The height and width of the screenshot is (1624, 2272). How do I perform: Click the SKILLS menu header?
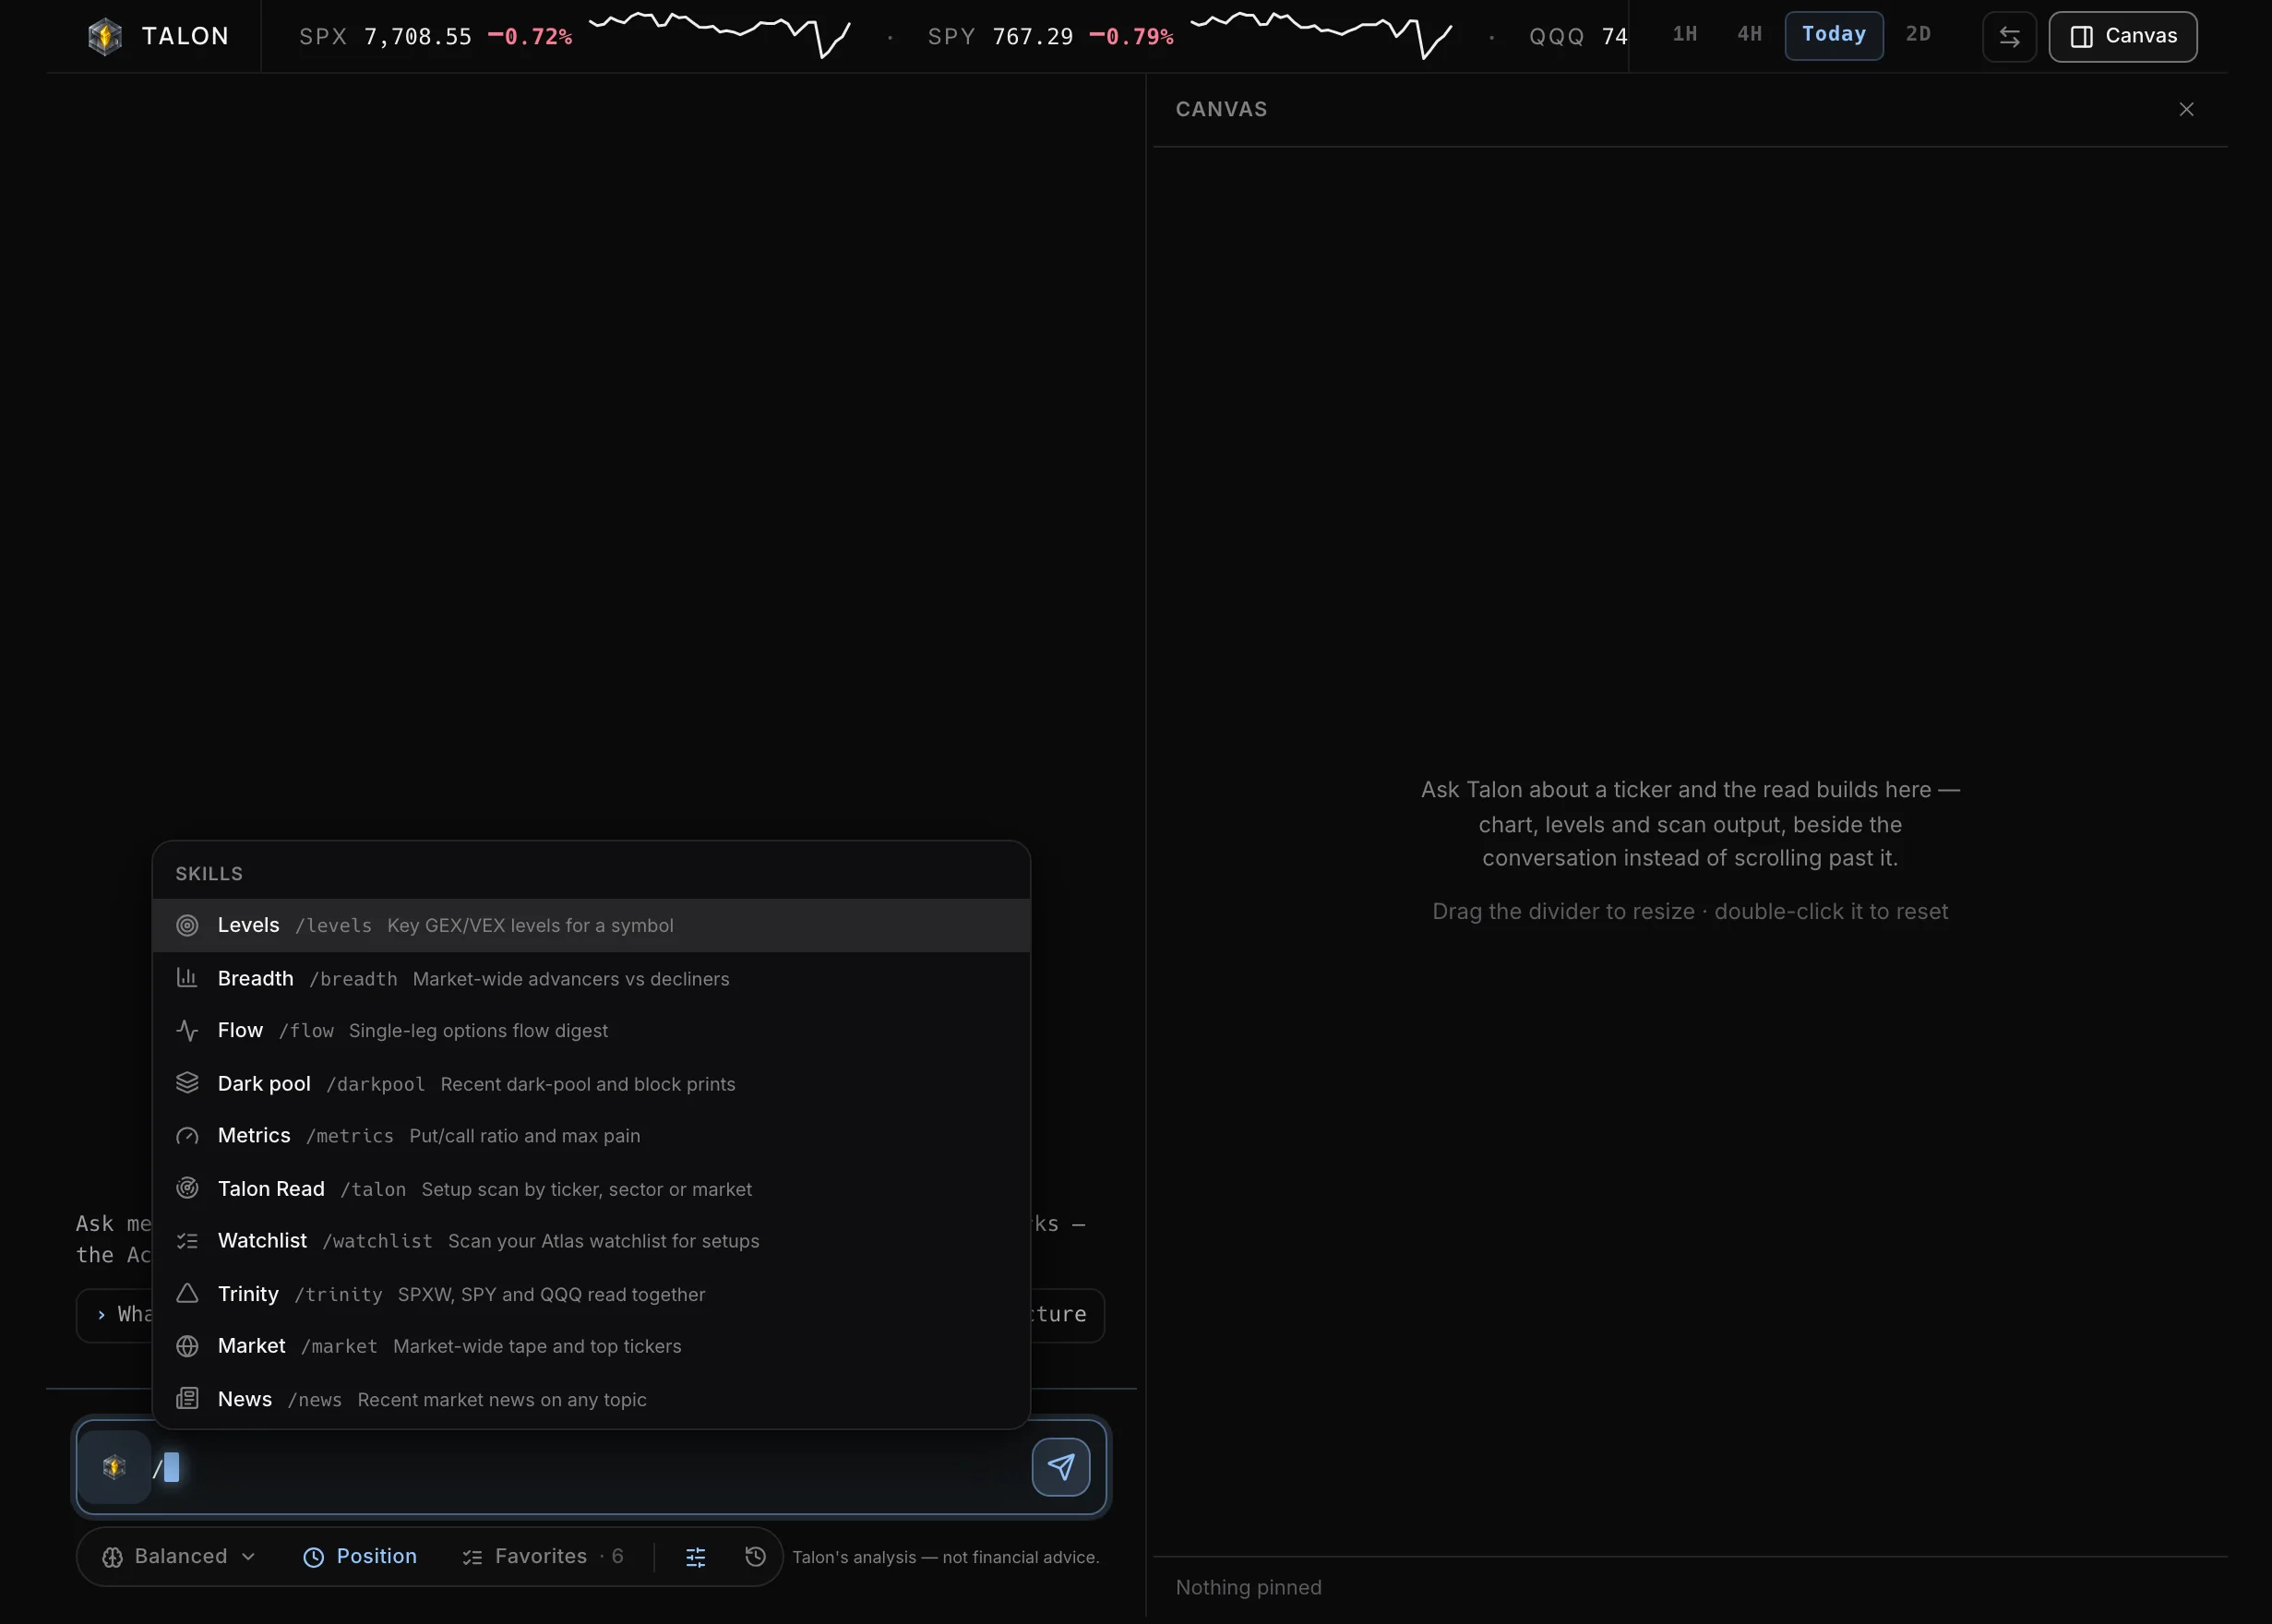click(209, 874)
